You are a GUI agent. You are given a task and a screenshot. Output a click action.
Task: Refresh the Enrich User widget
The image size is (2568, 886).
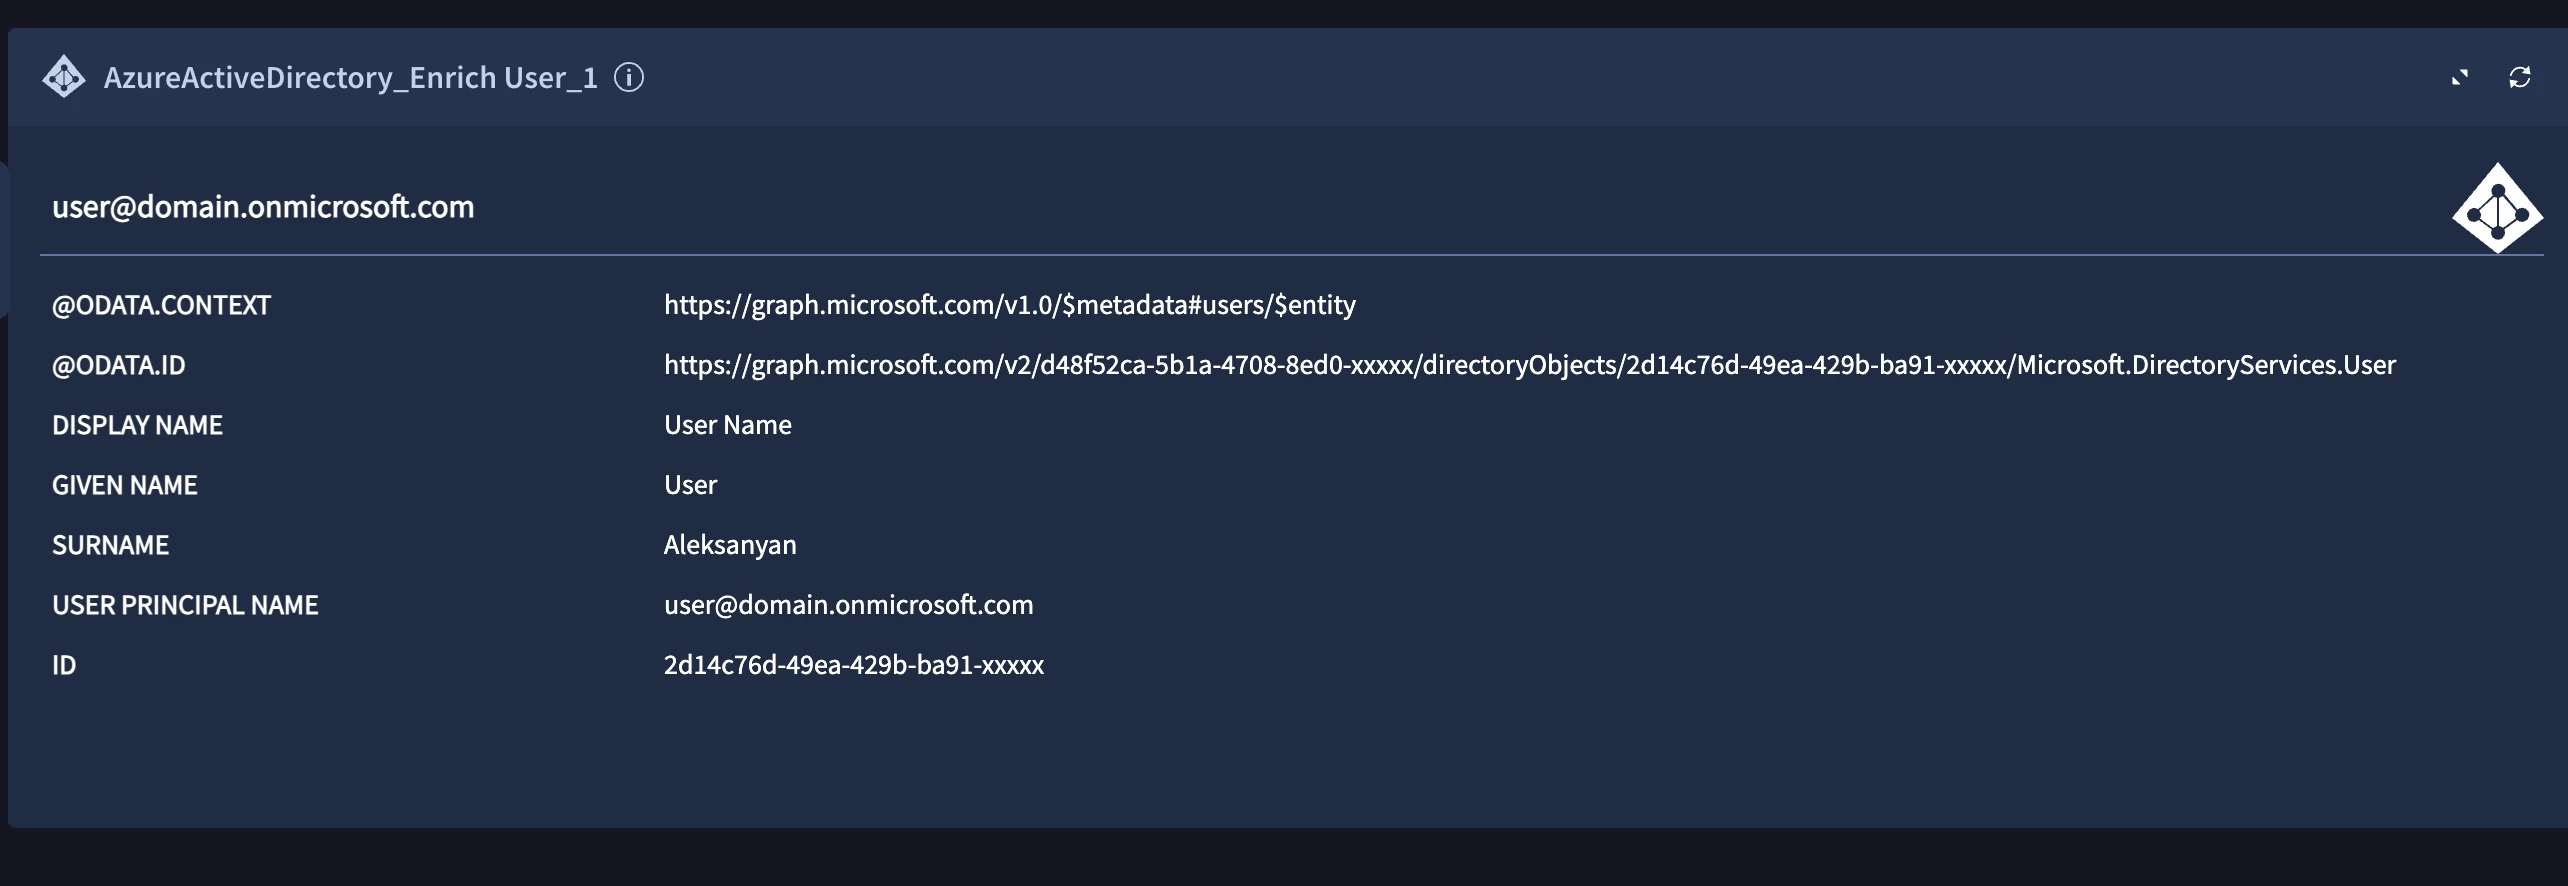tap(2520, 77)
